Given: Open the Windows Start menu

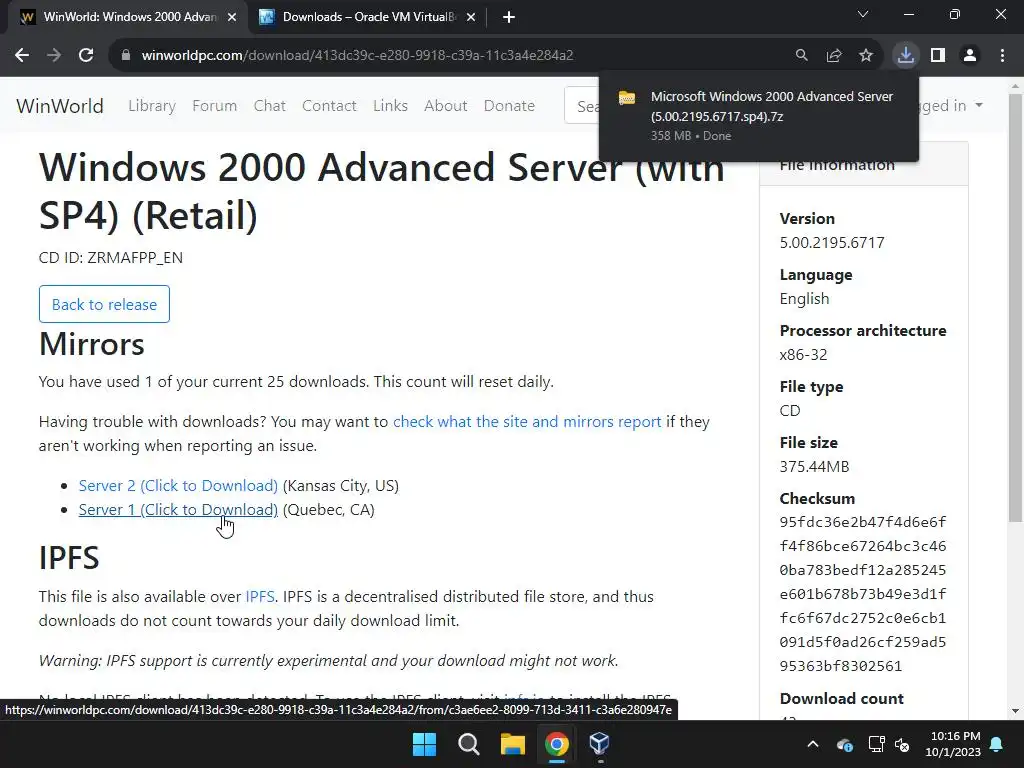Looking at the screenshot, I should (424, 744).
